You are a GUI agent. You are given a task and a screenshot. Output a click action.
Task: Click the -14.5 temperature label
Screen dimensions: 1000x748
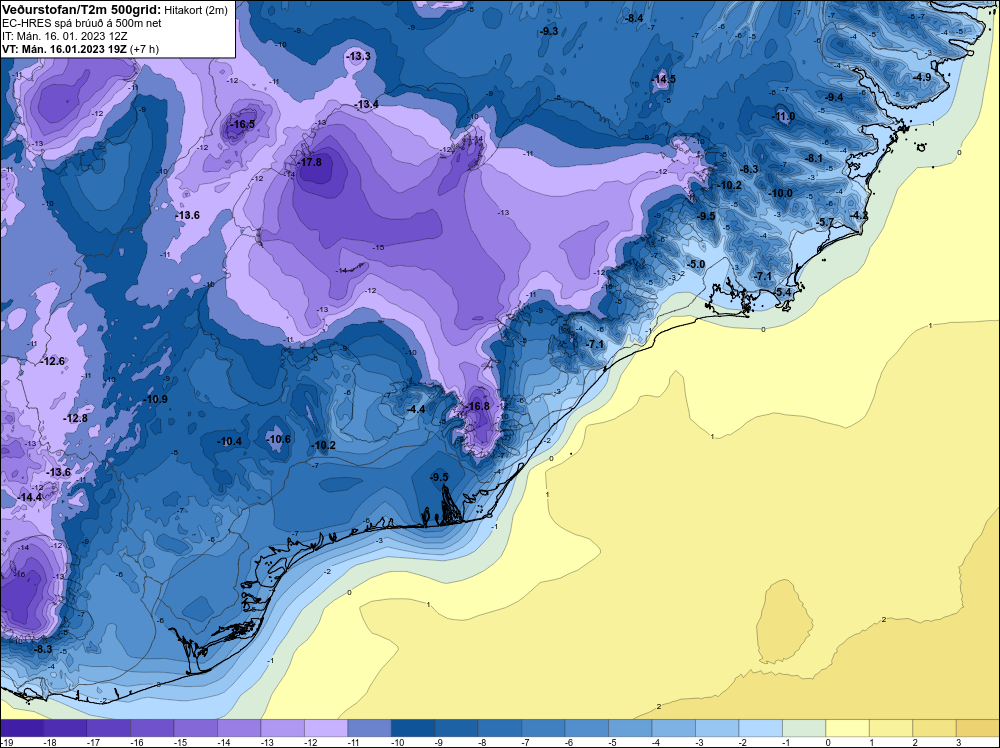664,79
